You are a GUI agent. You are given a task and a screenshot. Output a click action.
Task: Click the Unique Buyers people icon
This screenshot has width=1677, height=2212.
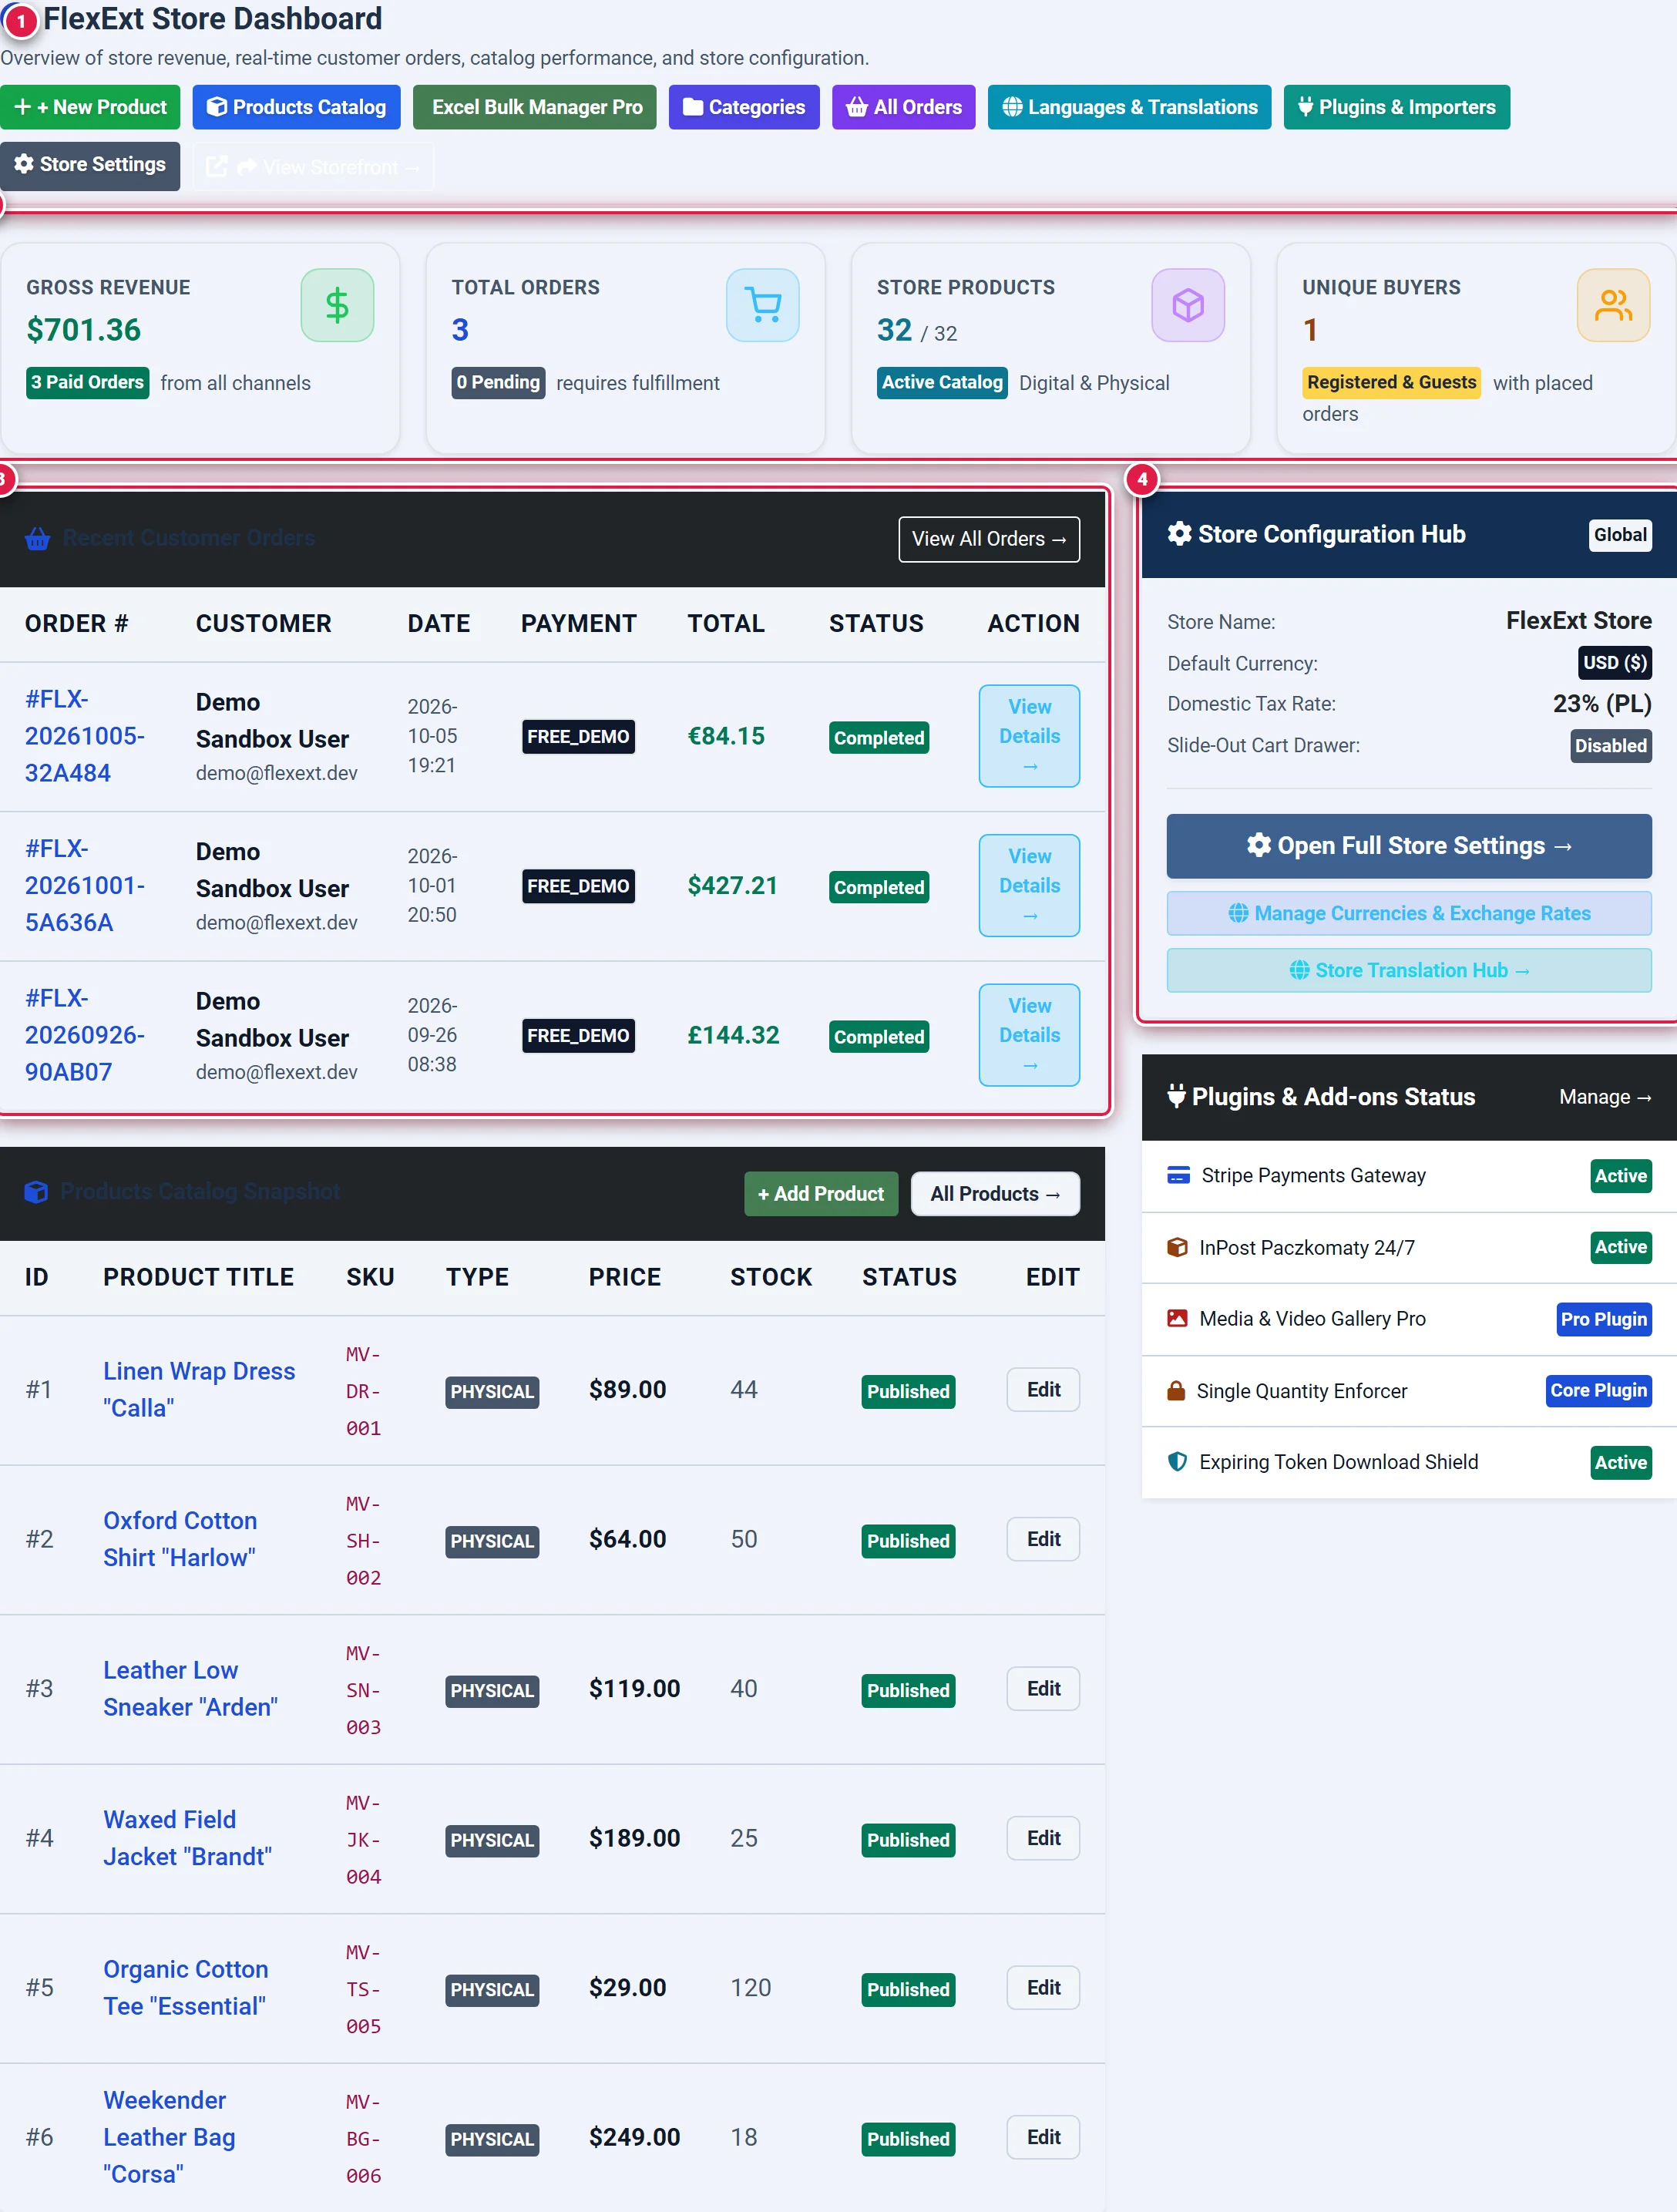(1613, 305)
